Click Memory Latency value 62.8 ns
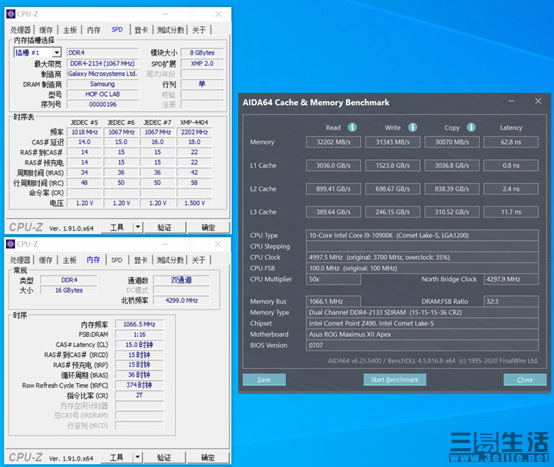This screenshot has height=467, width=554. click(511, 142)
